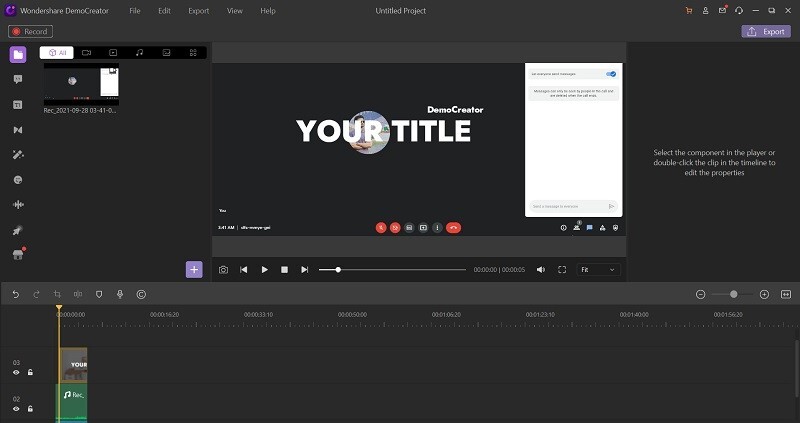Fit the timeline to window
The width and height of the screenshot is (800, 423).
tap(786, 294)
